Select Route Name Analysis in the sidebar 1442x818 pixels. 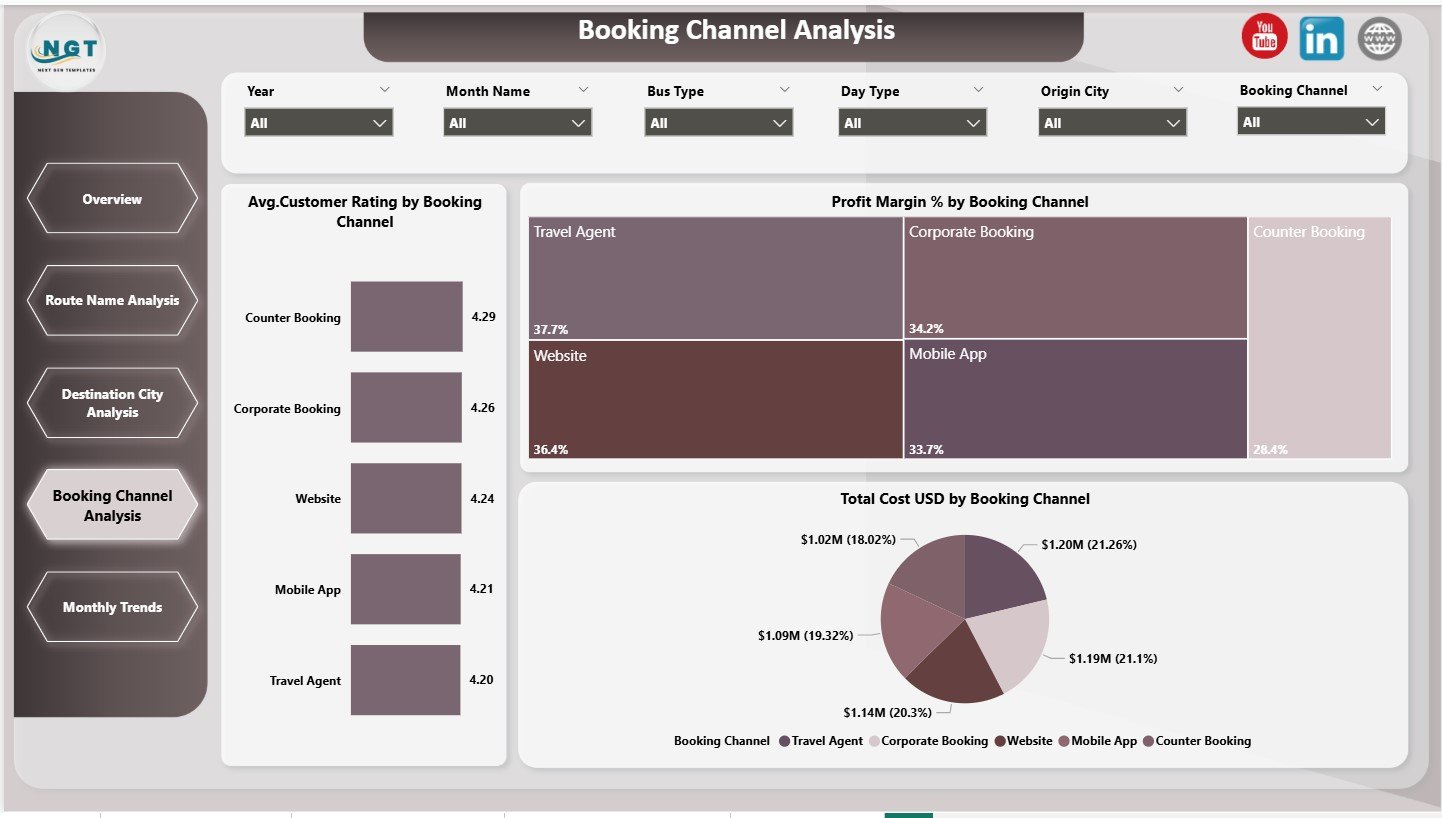(111, 300)
